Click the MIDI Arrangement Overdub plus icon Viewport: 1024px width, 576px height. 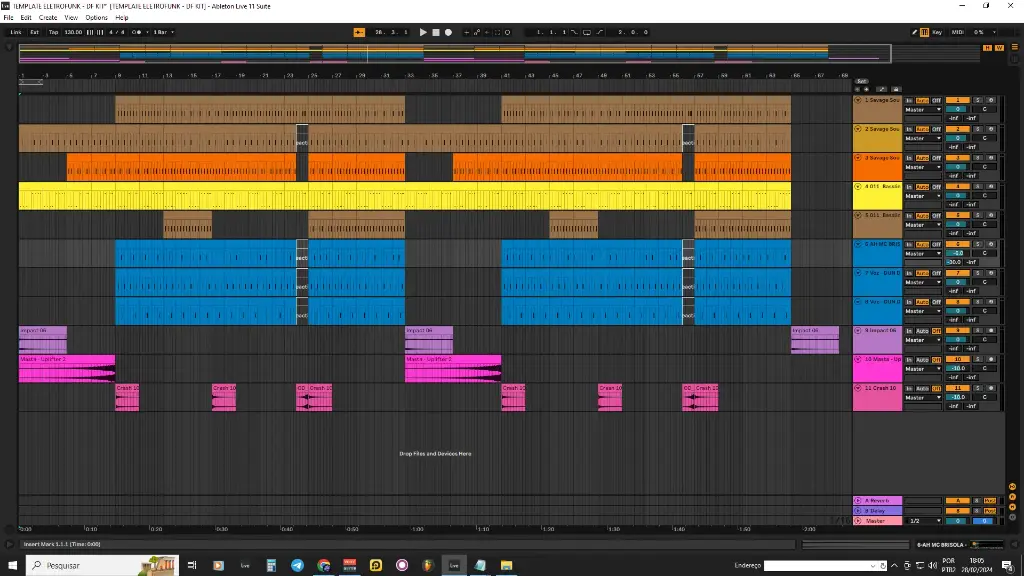pos(466,32)
